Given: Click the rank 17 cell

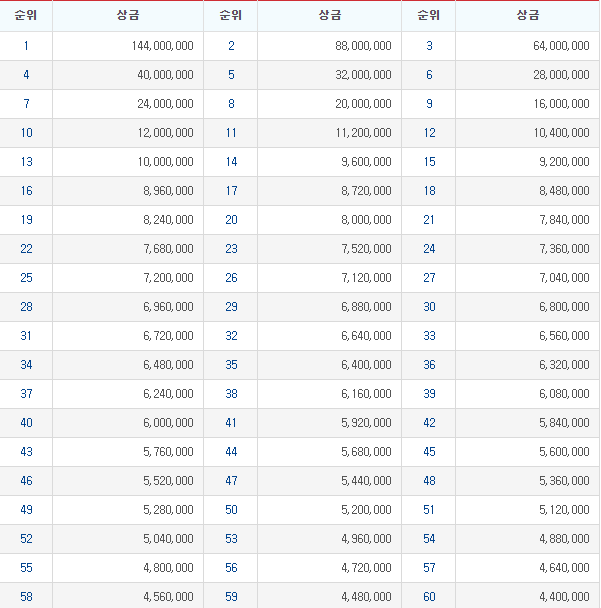Looking at the screenshot, I should [x=231, y=191].
